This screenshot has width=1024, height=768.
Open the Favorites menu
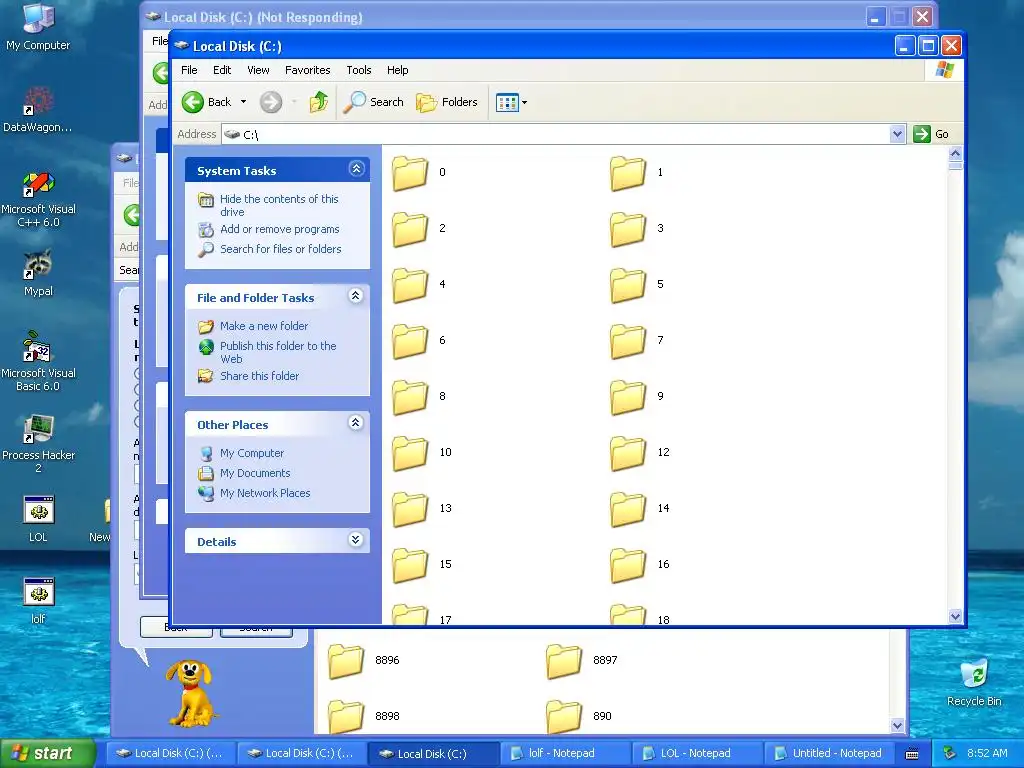click(x=308, y=70)
